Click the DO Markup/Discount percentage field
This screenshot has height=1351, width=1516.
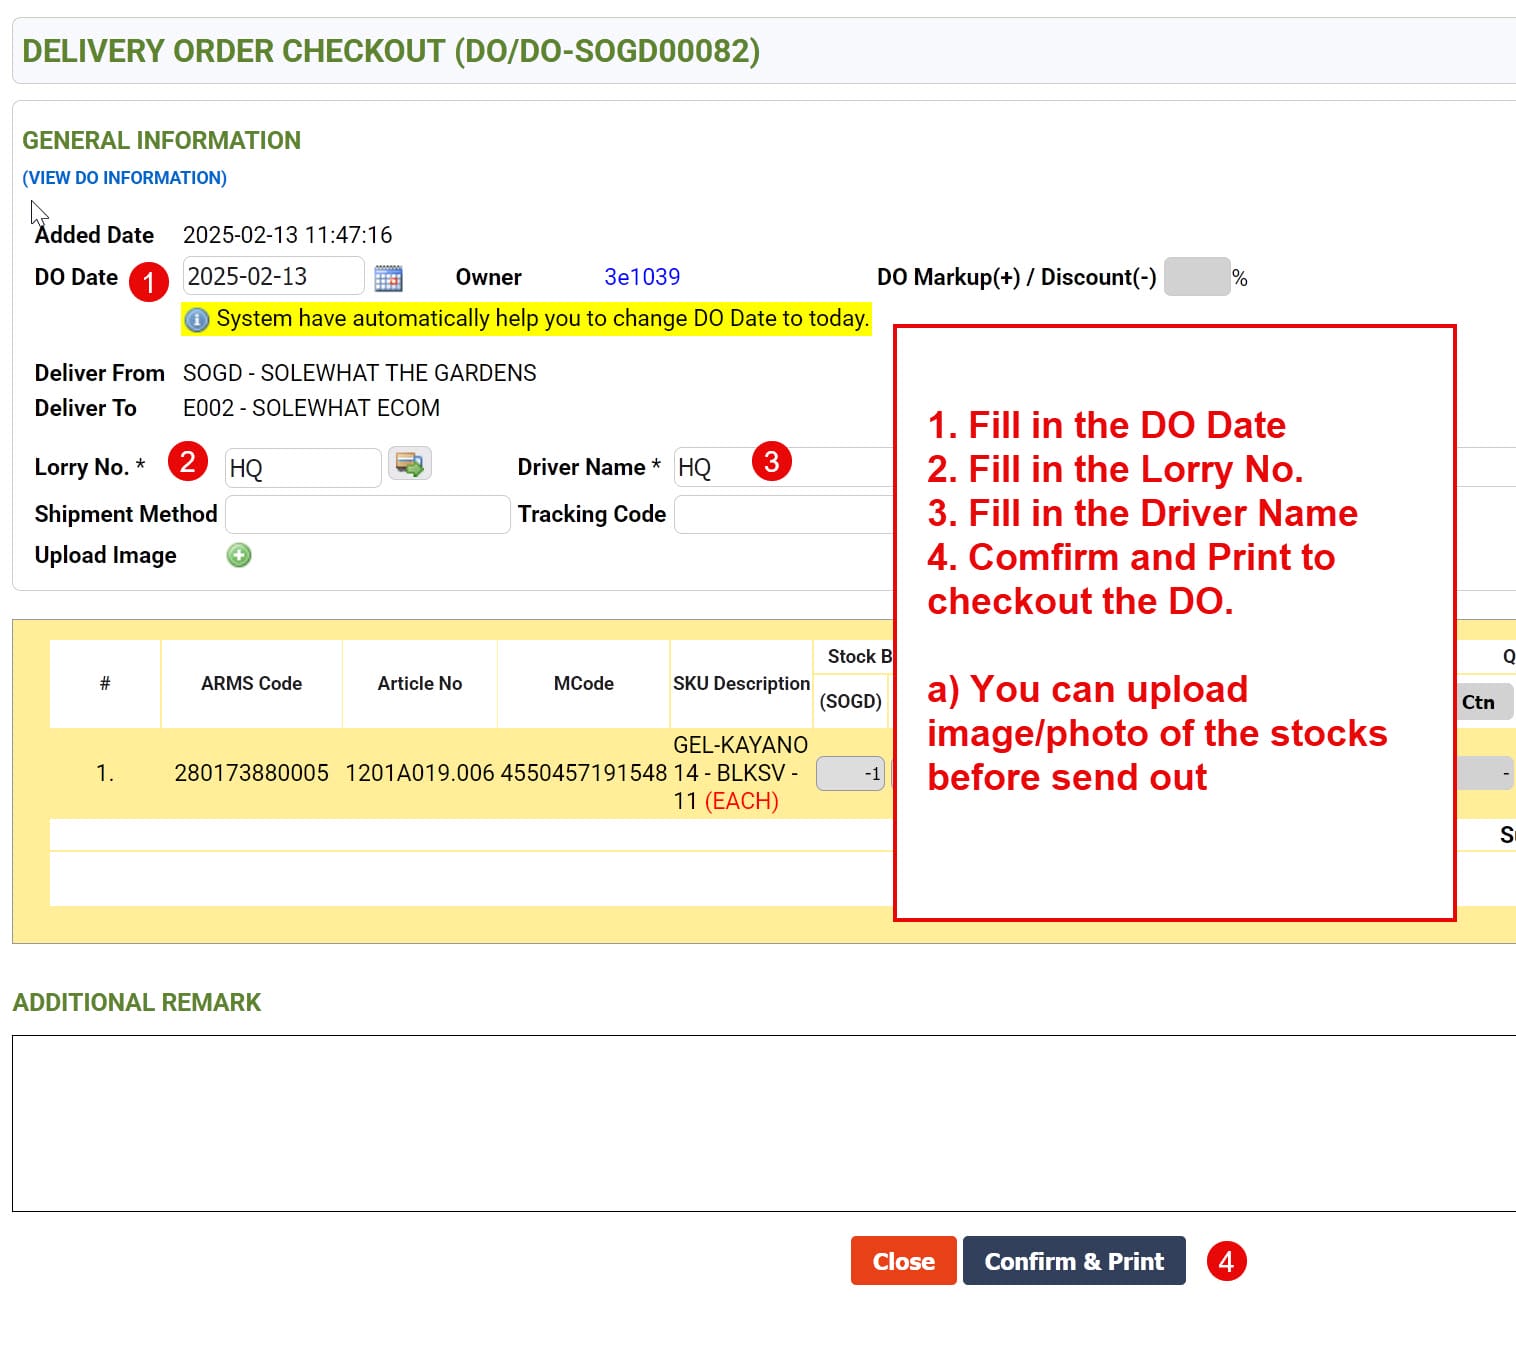point(1196,277)
